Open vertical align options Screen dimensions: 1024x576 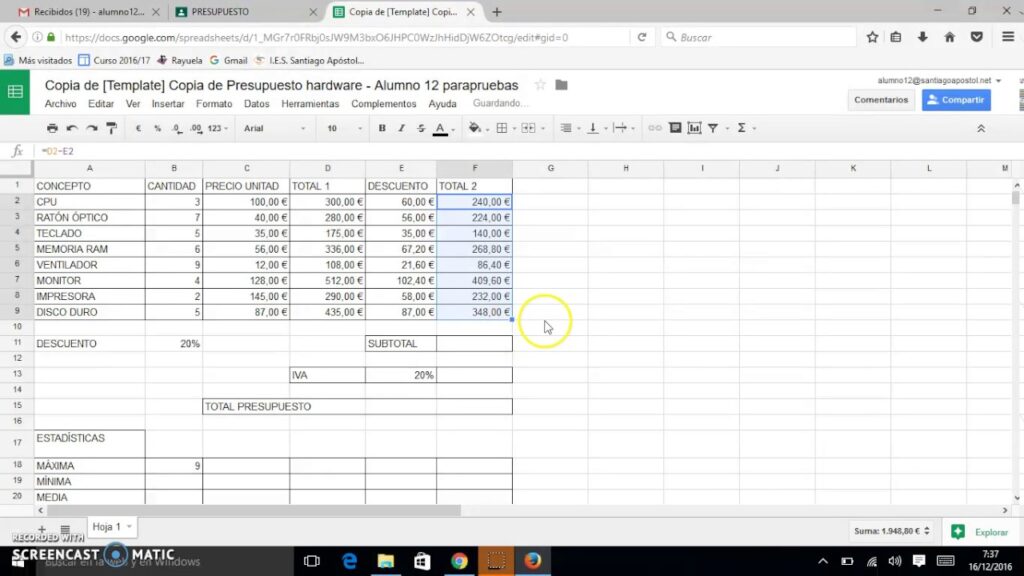(x=593, y=128)
